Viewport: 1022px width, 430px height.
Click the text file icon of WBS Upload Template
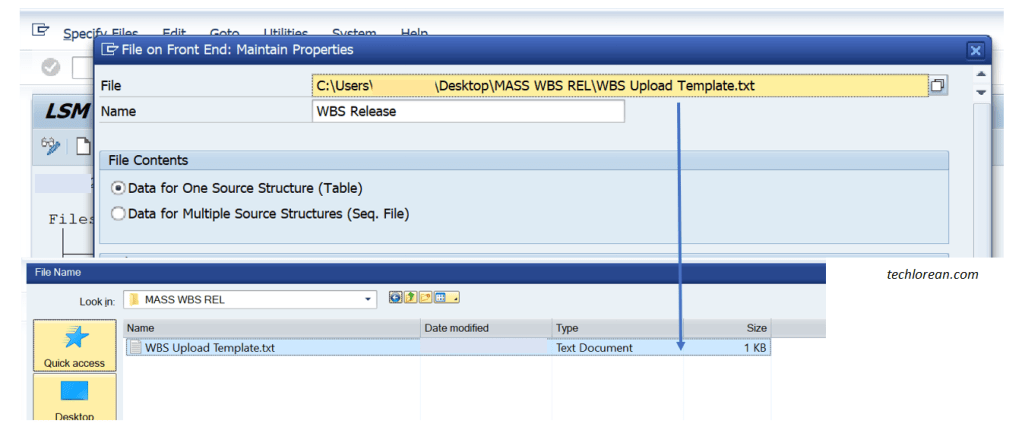coord(135,348)
